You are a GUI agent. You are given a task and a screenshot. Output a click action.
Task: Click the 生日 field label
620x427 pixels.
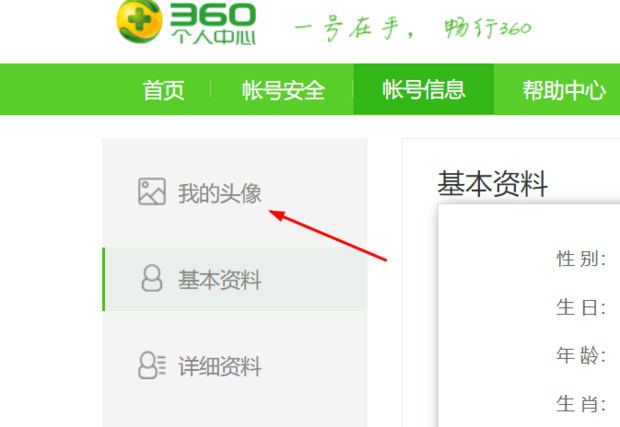[x=581, y=308]
